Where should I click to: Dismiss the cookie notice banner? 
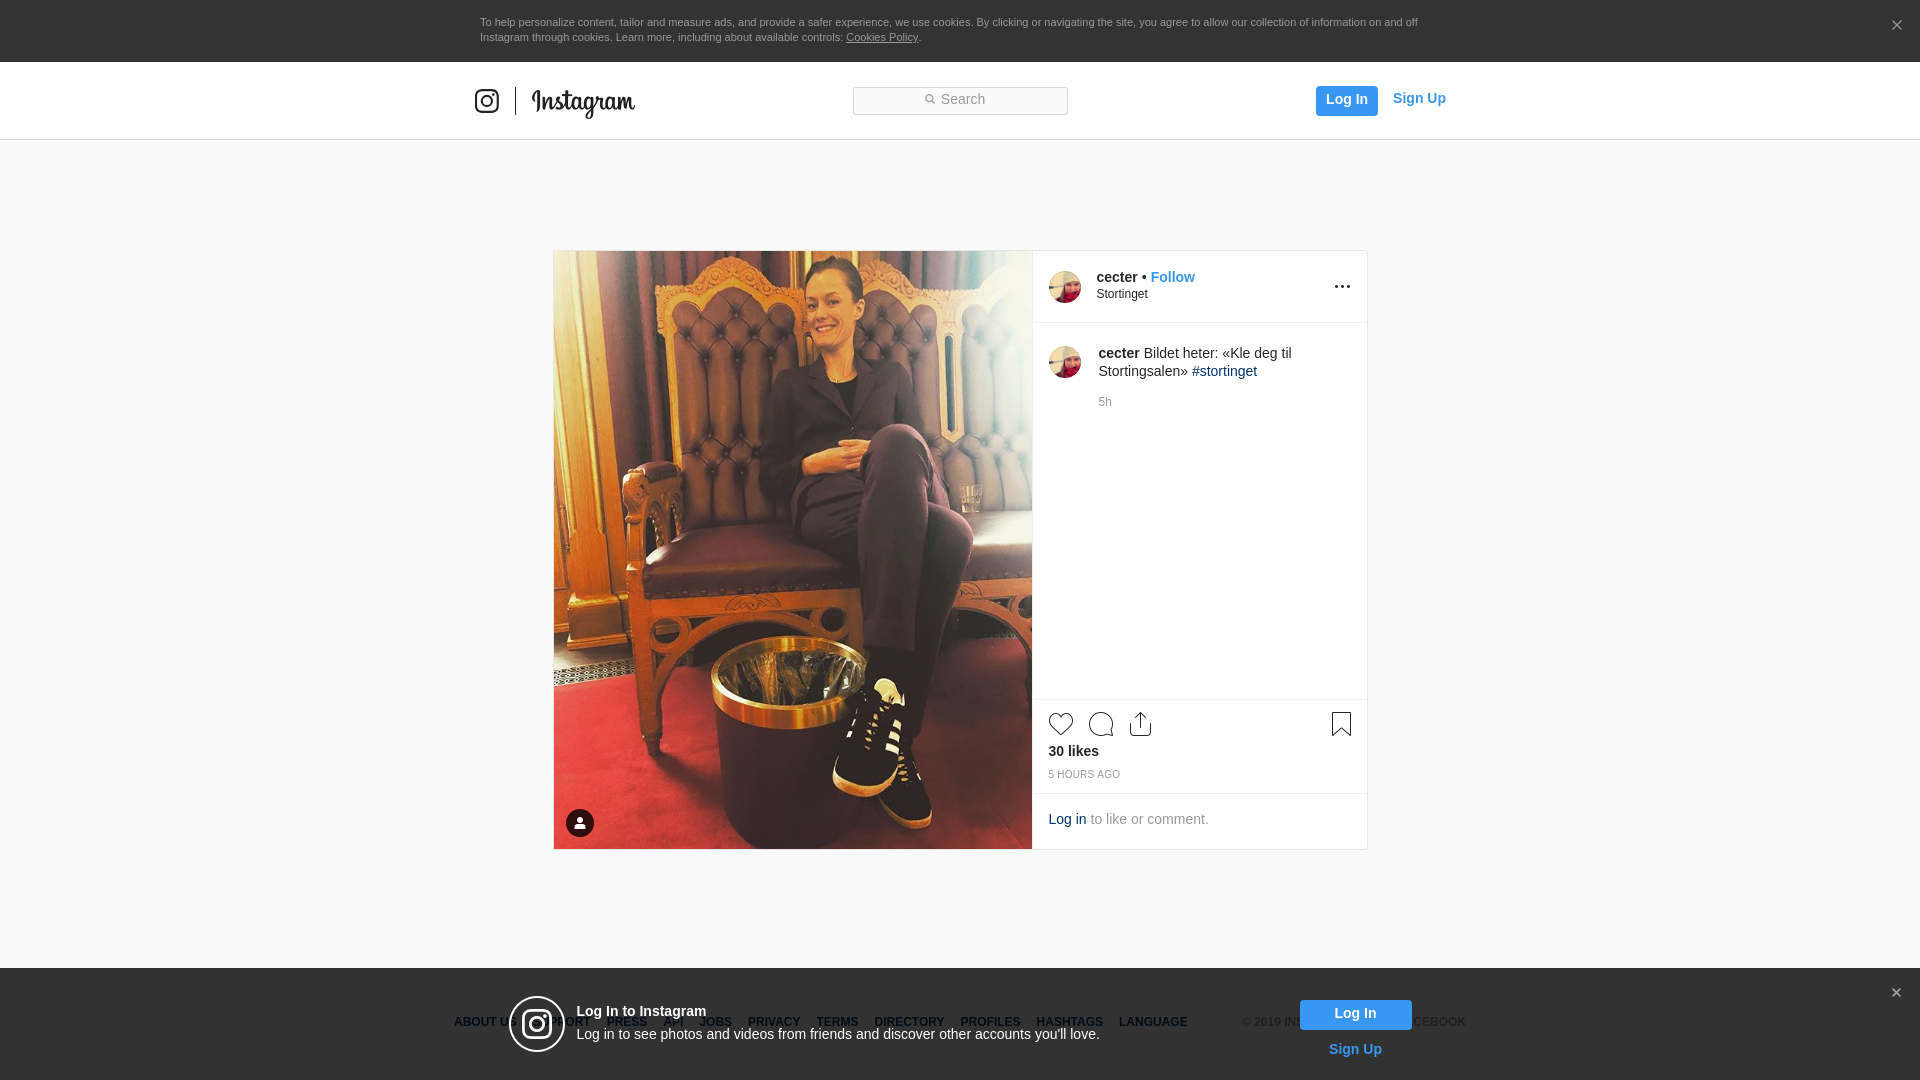pos(1896,26)
